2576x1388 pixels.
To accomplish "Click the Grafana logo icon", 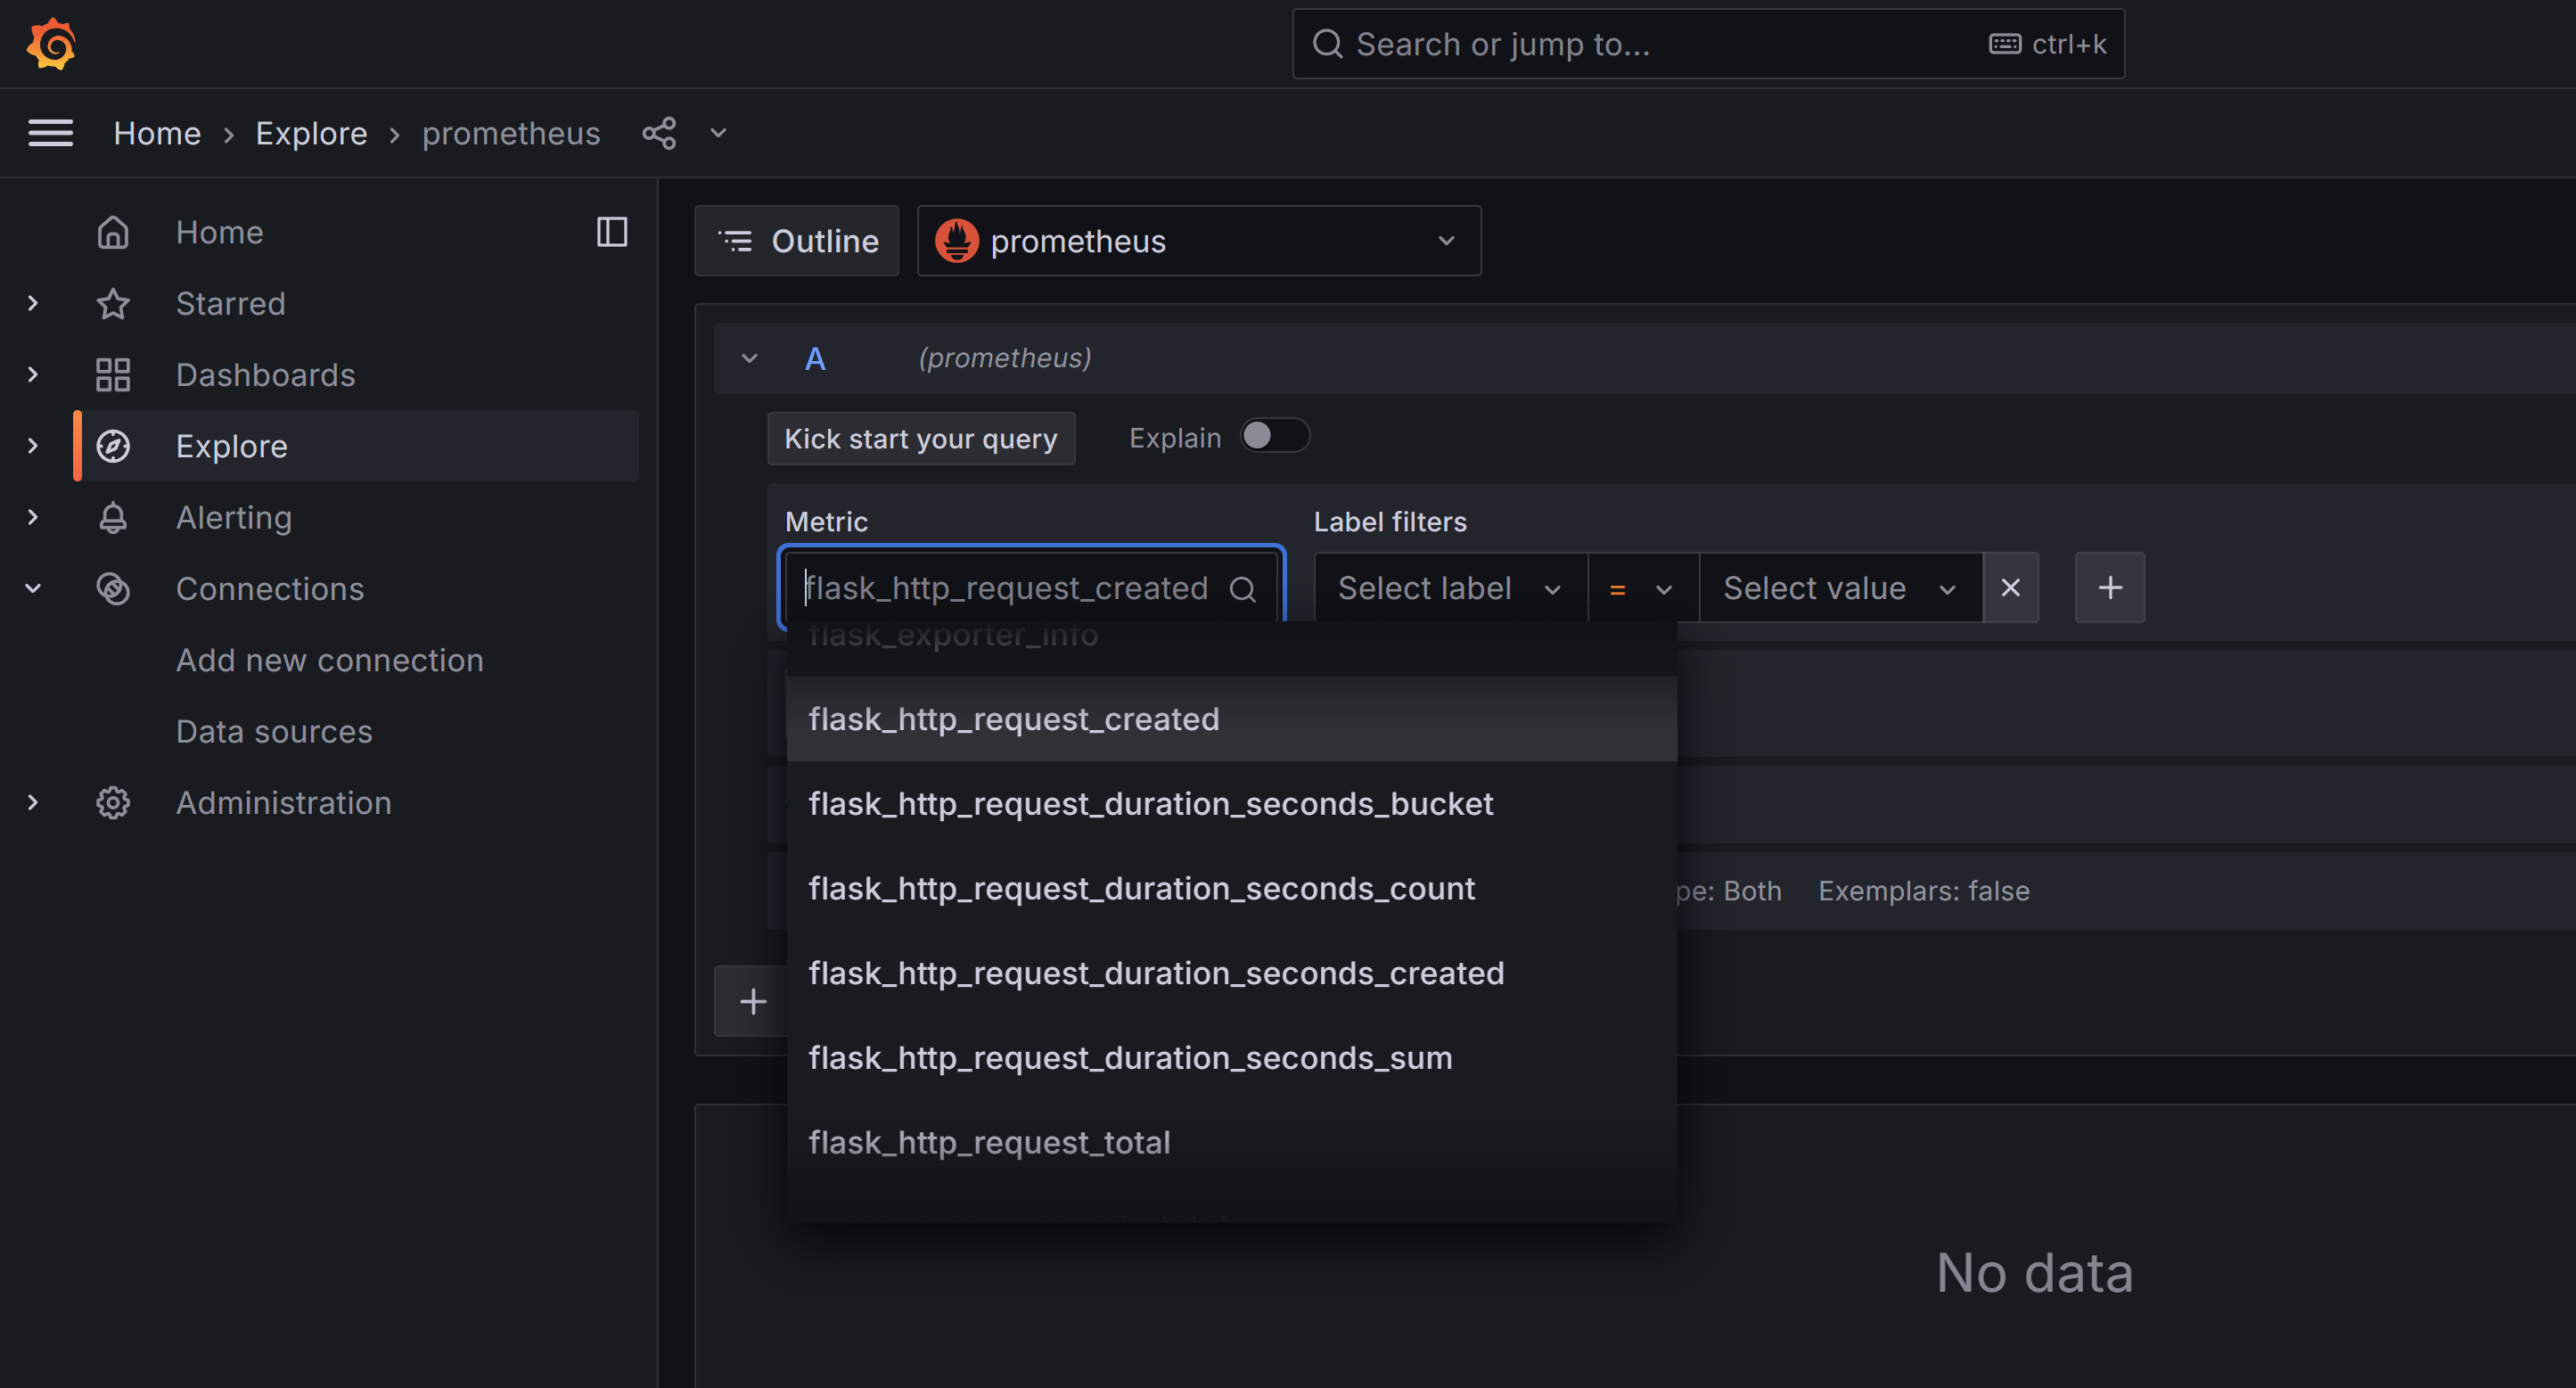I will pos(51,44).
